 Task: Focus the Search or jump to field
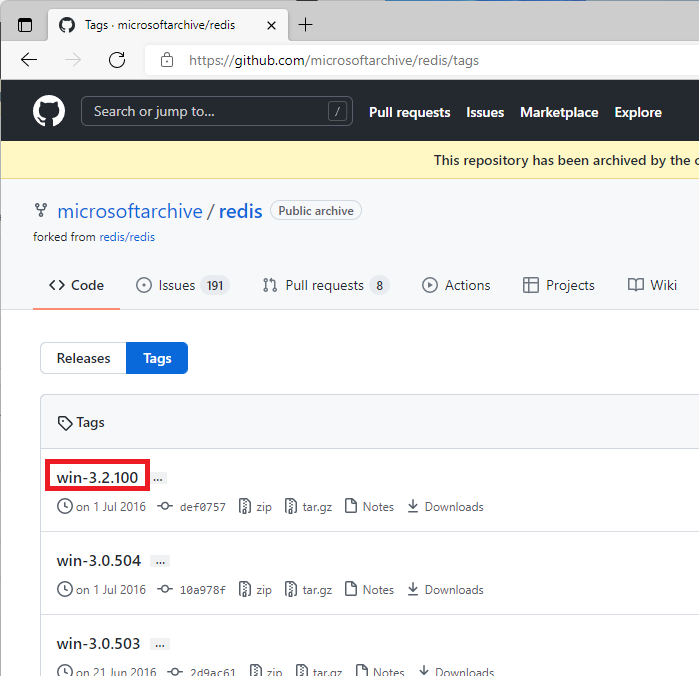[217, 111]
